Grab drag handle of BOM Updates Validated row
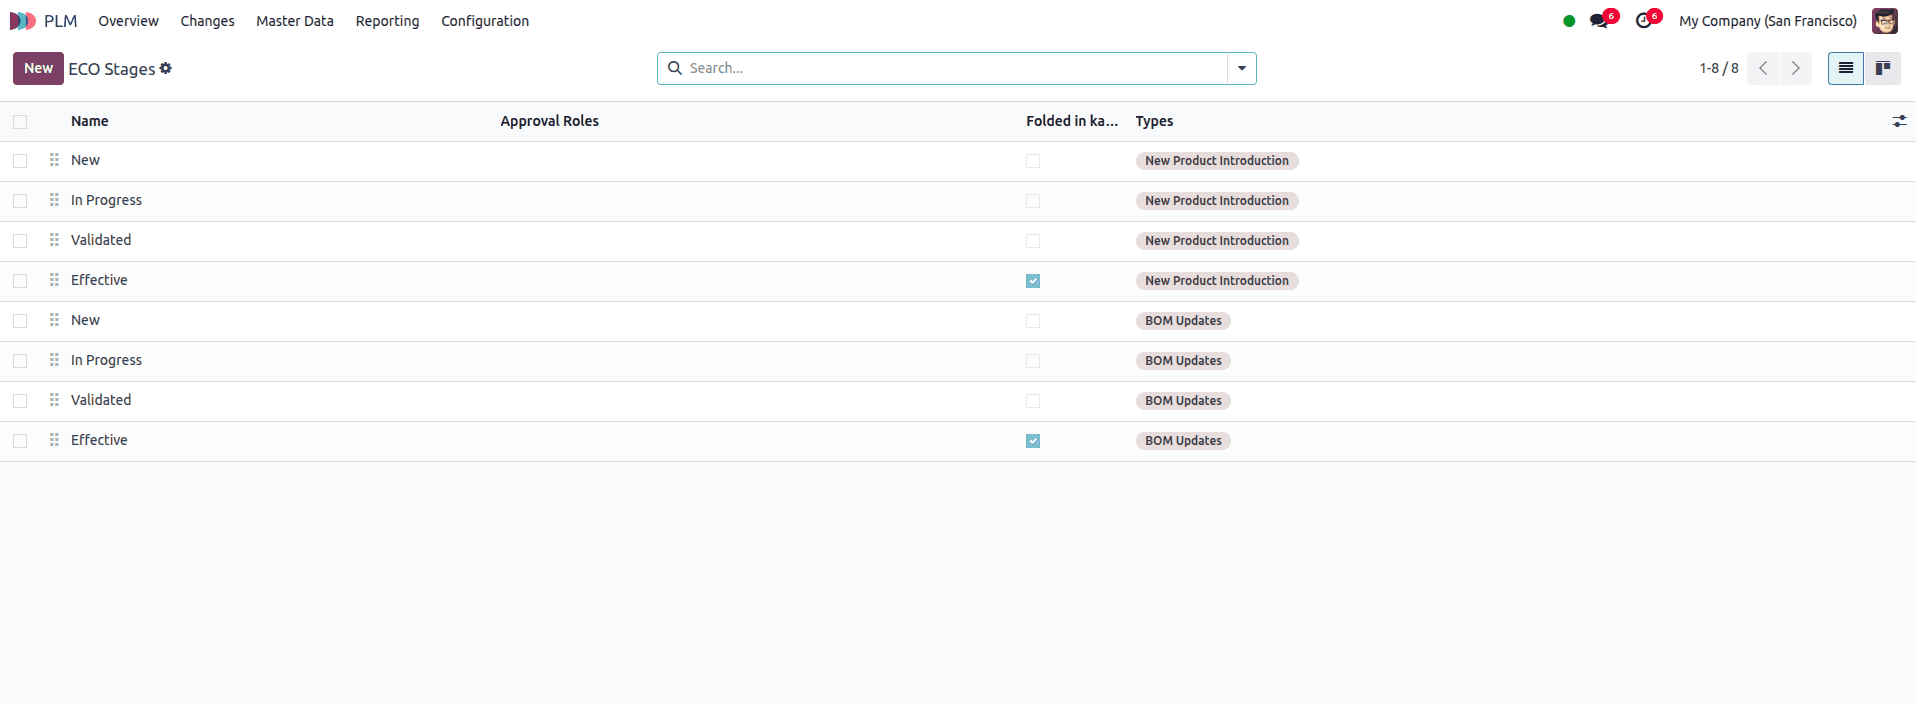Image resolution: width=1916 pixels, height=705 pixels. [54, 400]
